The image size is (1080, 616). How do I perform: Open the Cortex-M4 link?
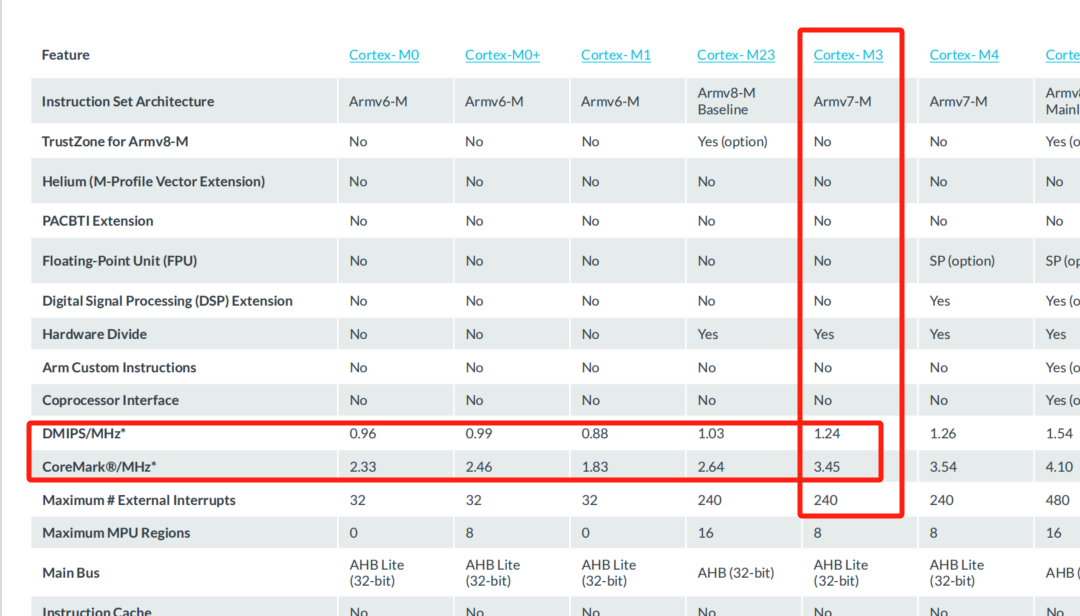(x=964, y=55)
